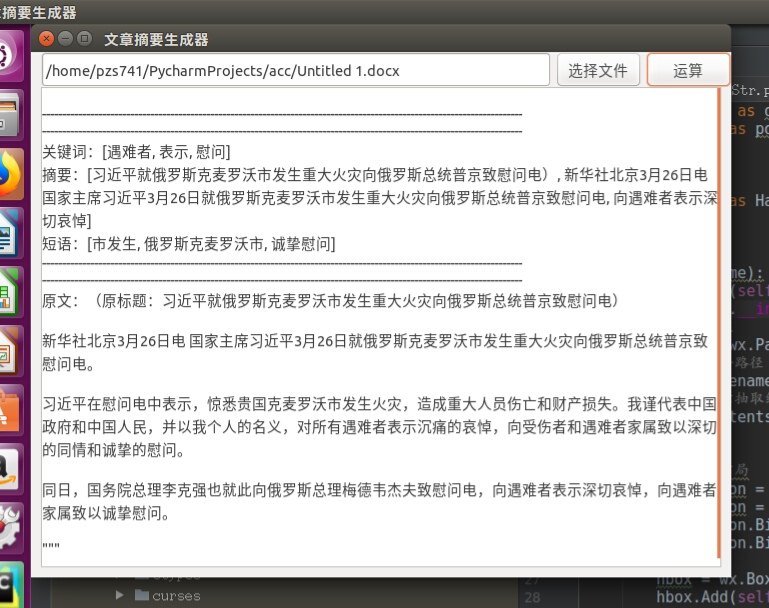Click the 文章摘要生成器 window title
Image resolution: width=769 pixels, height=608 pixels.
156,39
